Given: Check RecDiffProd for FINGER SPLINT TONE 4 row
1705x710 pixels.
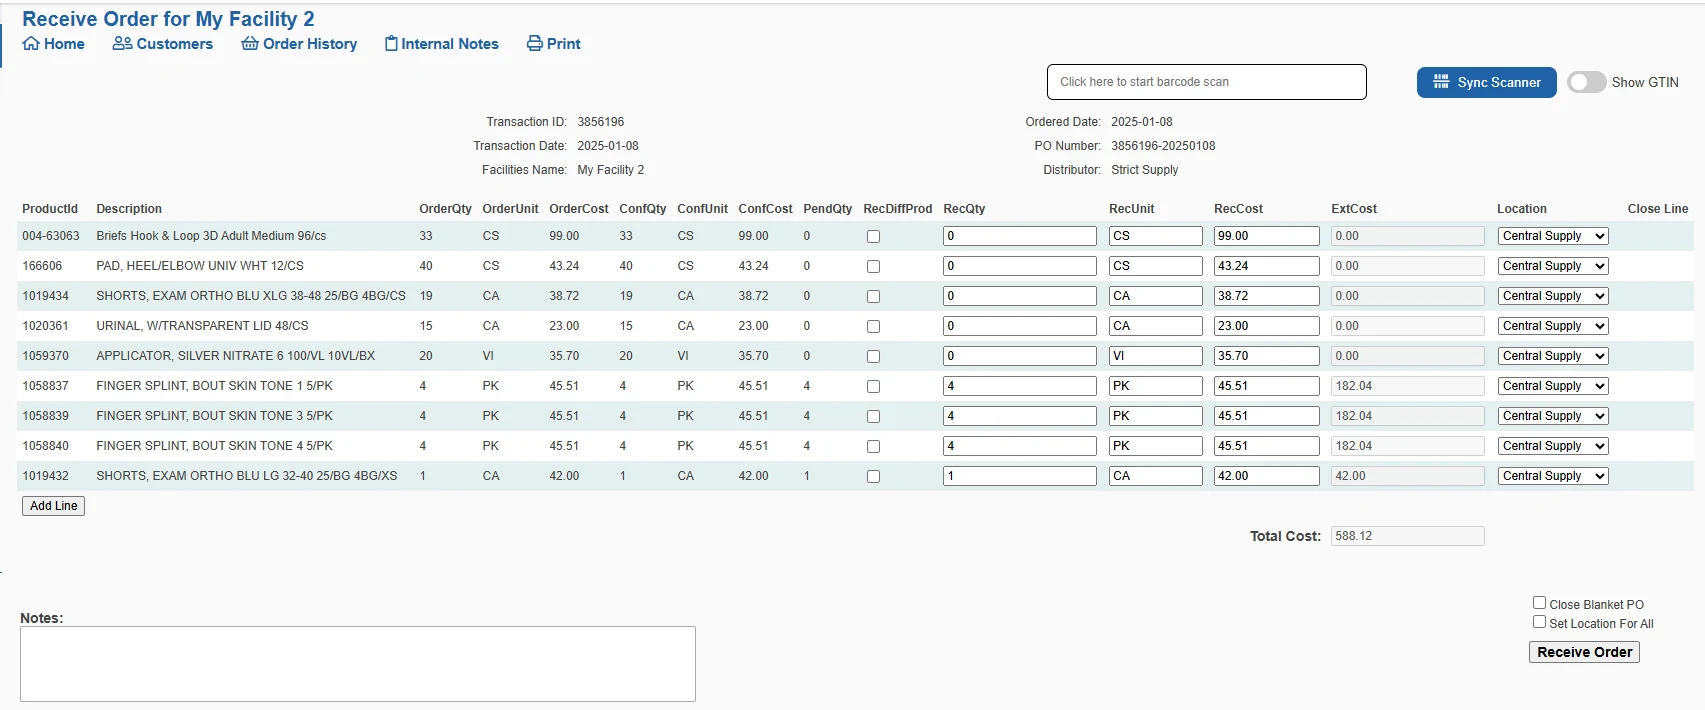Looking at the screenshot, I should coord(873,447).
